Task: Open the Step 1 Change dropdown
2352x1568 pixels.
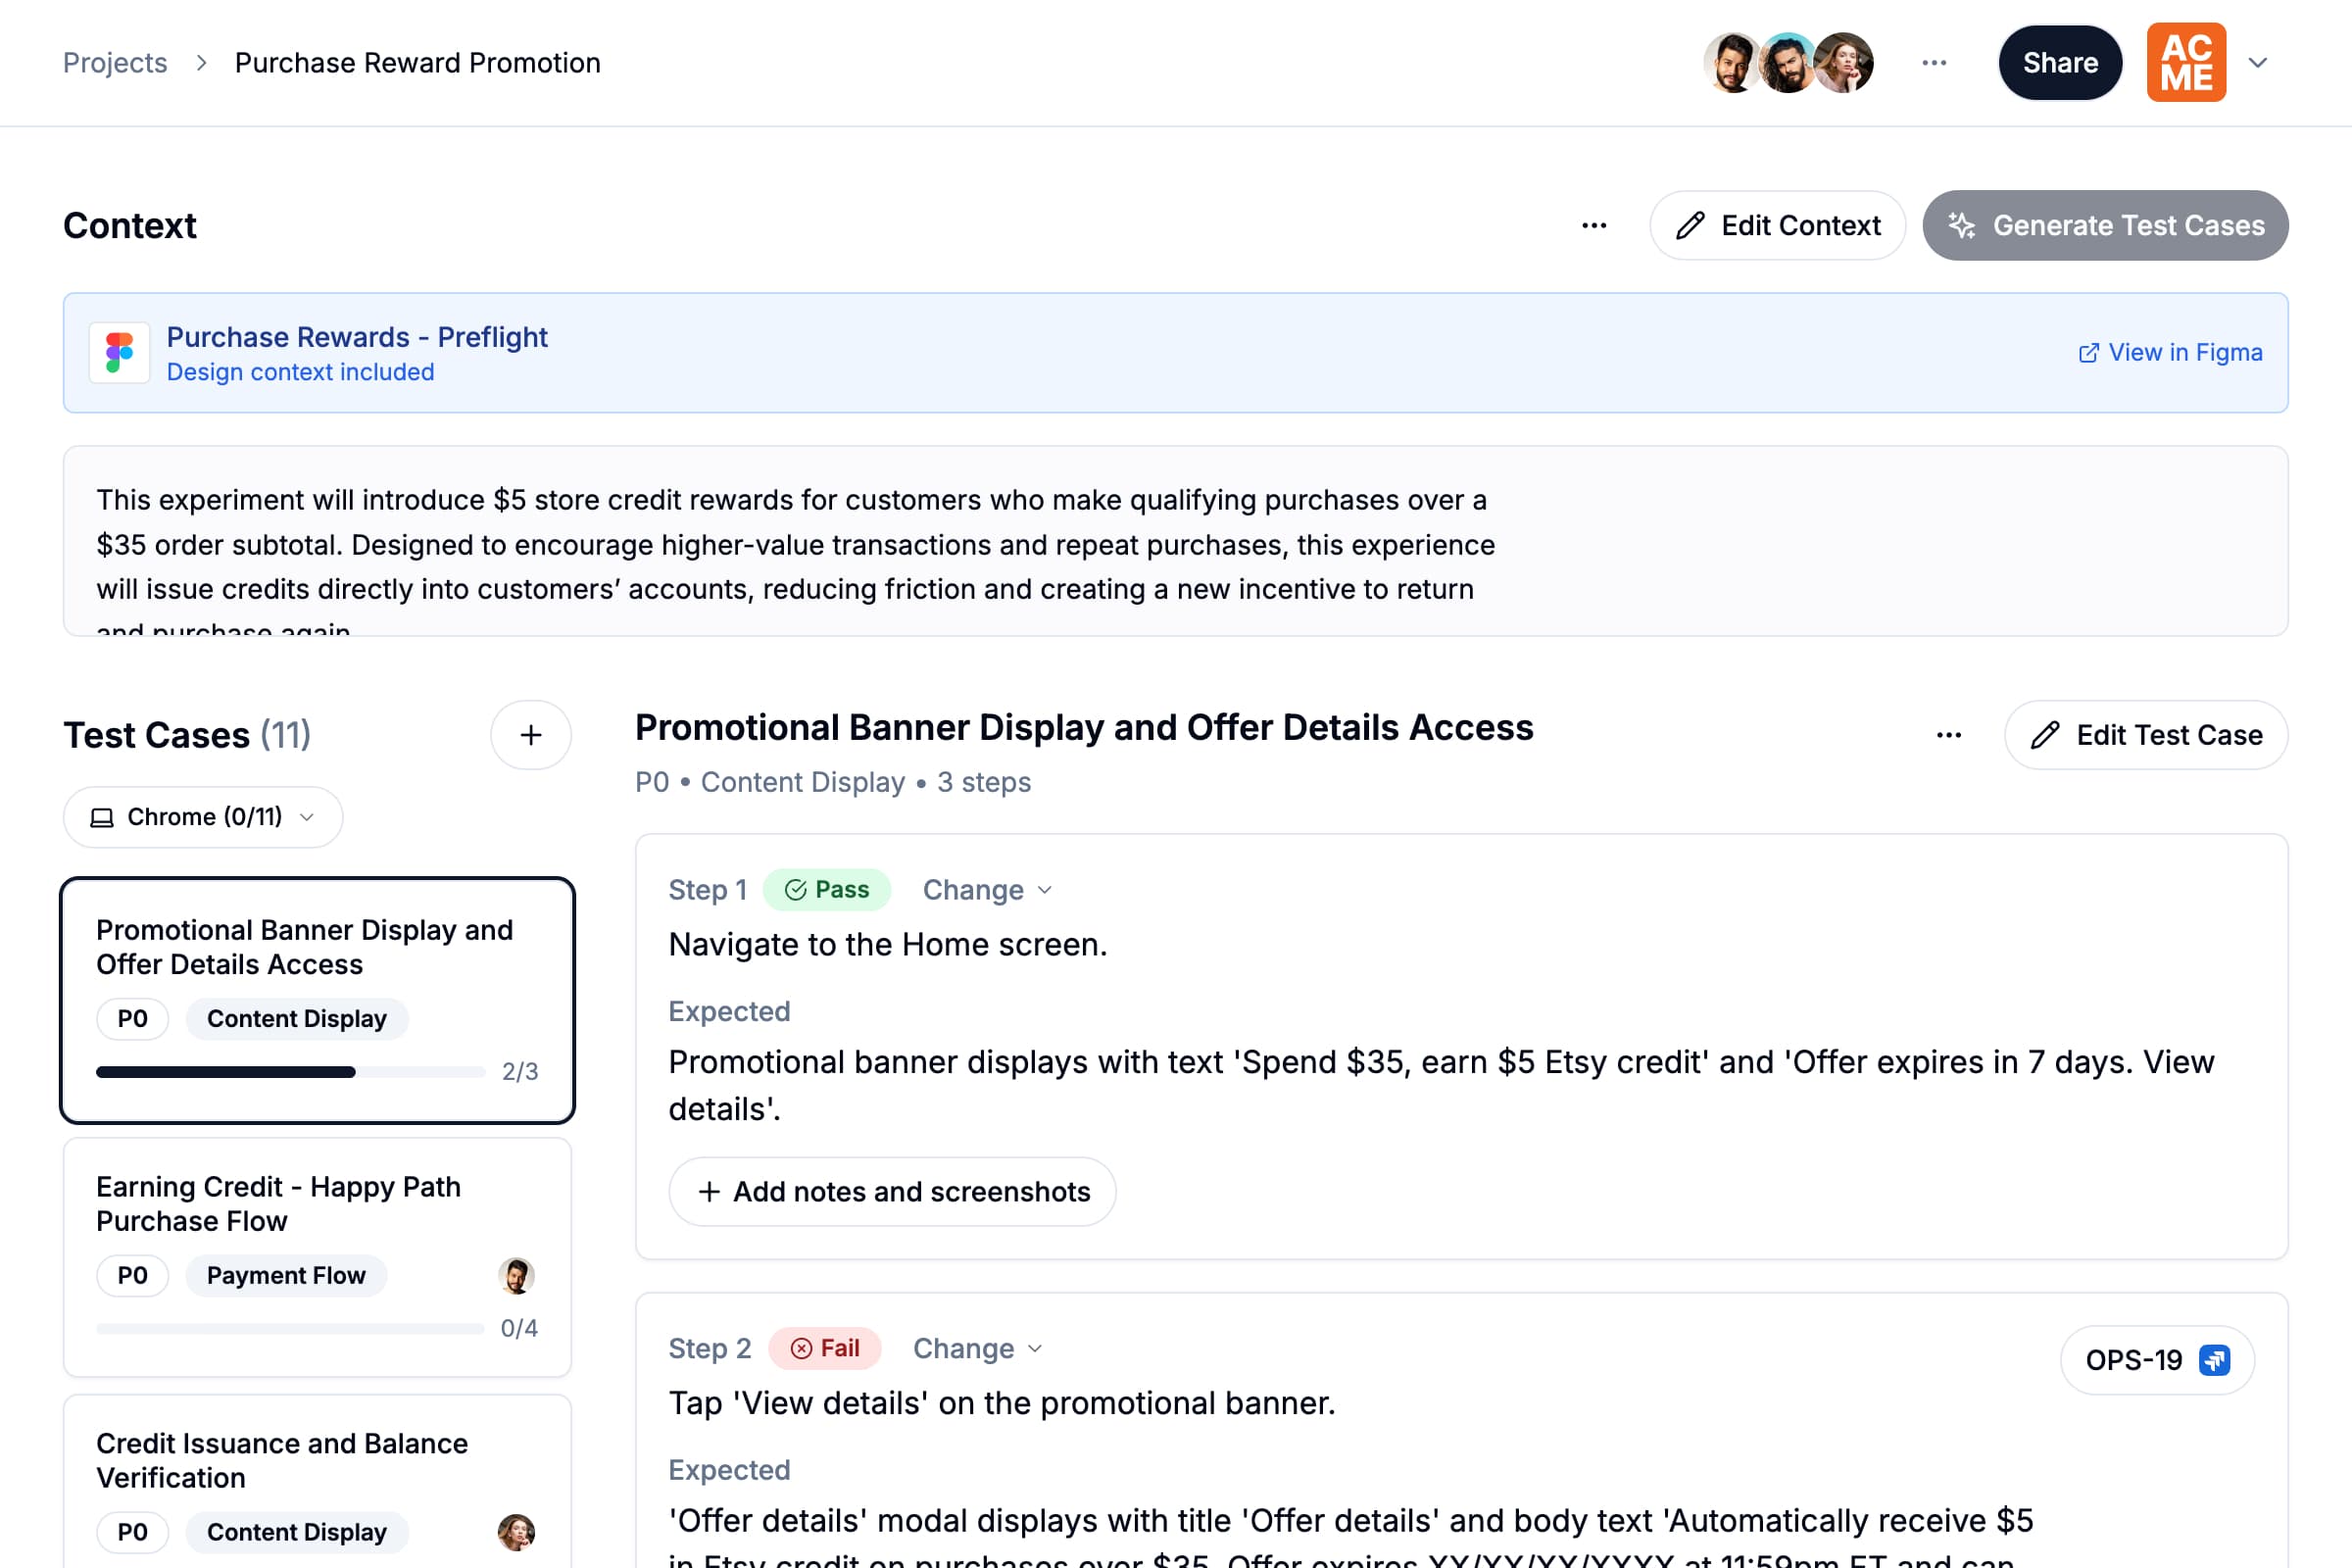Action: click(987, 890)
